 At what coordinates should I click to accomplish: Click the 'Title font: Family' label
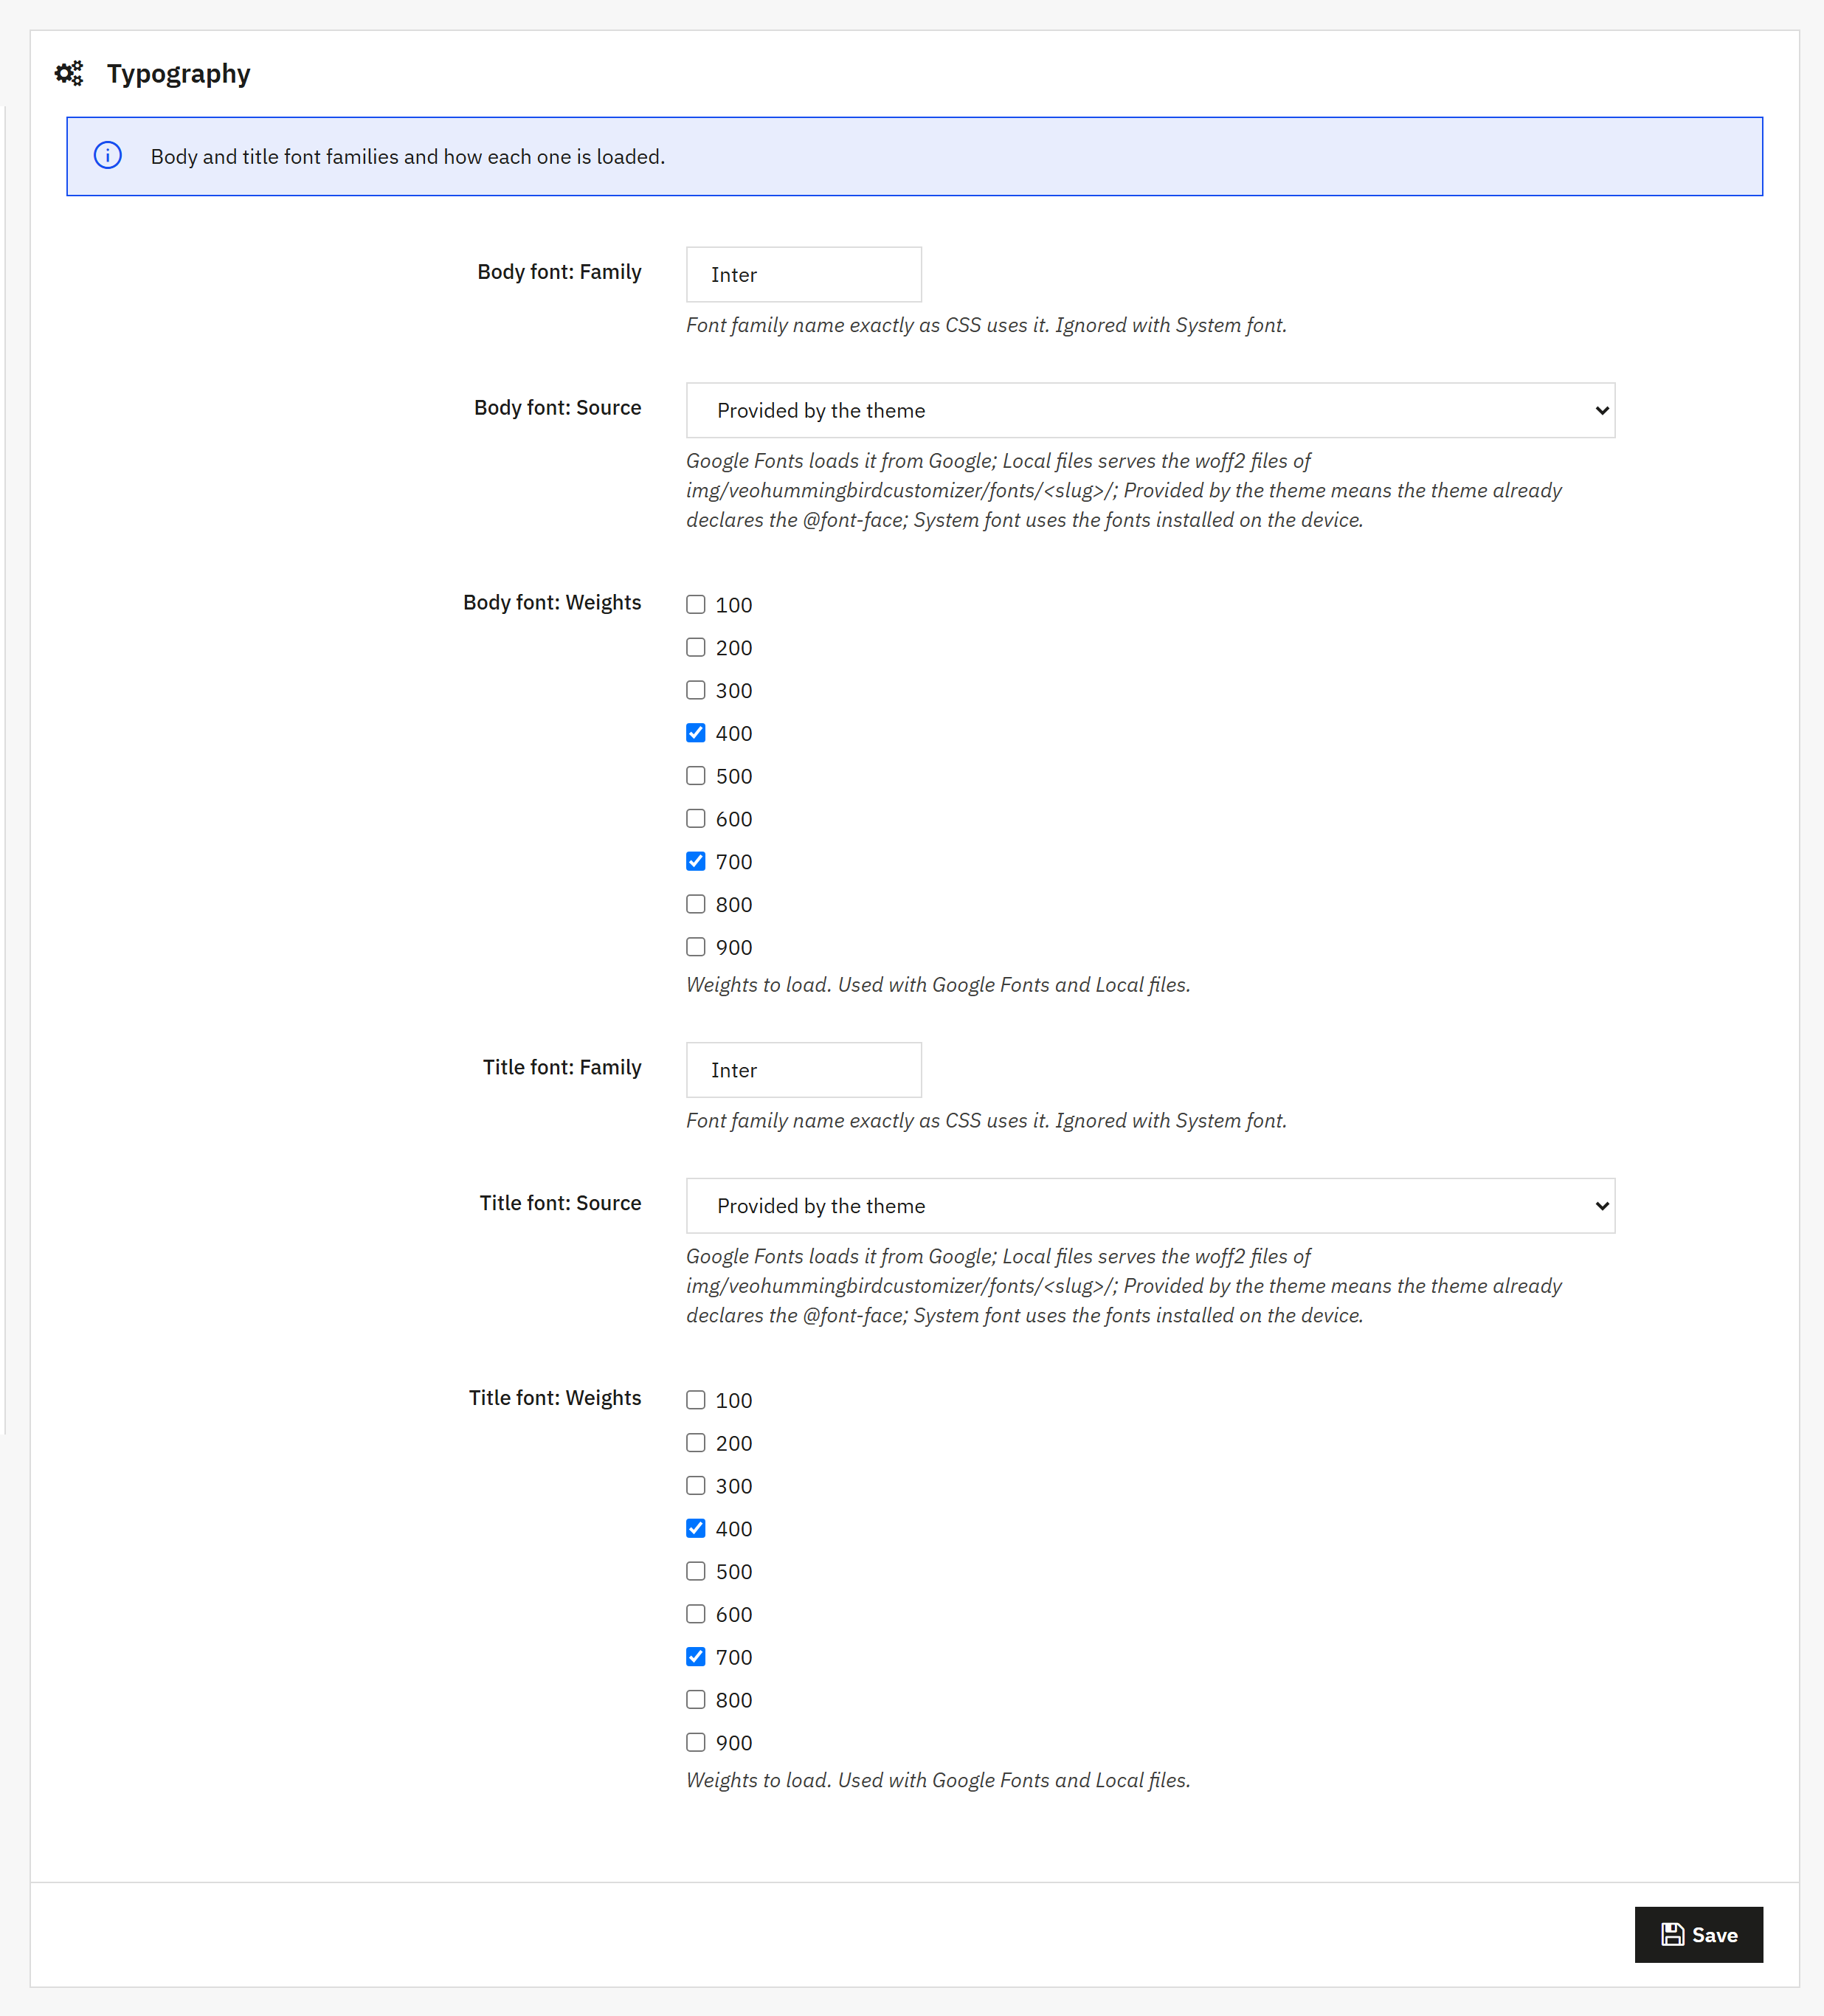562,1067
